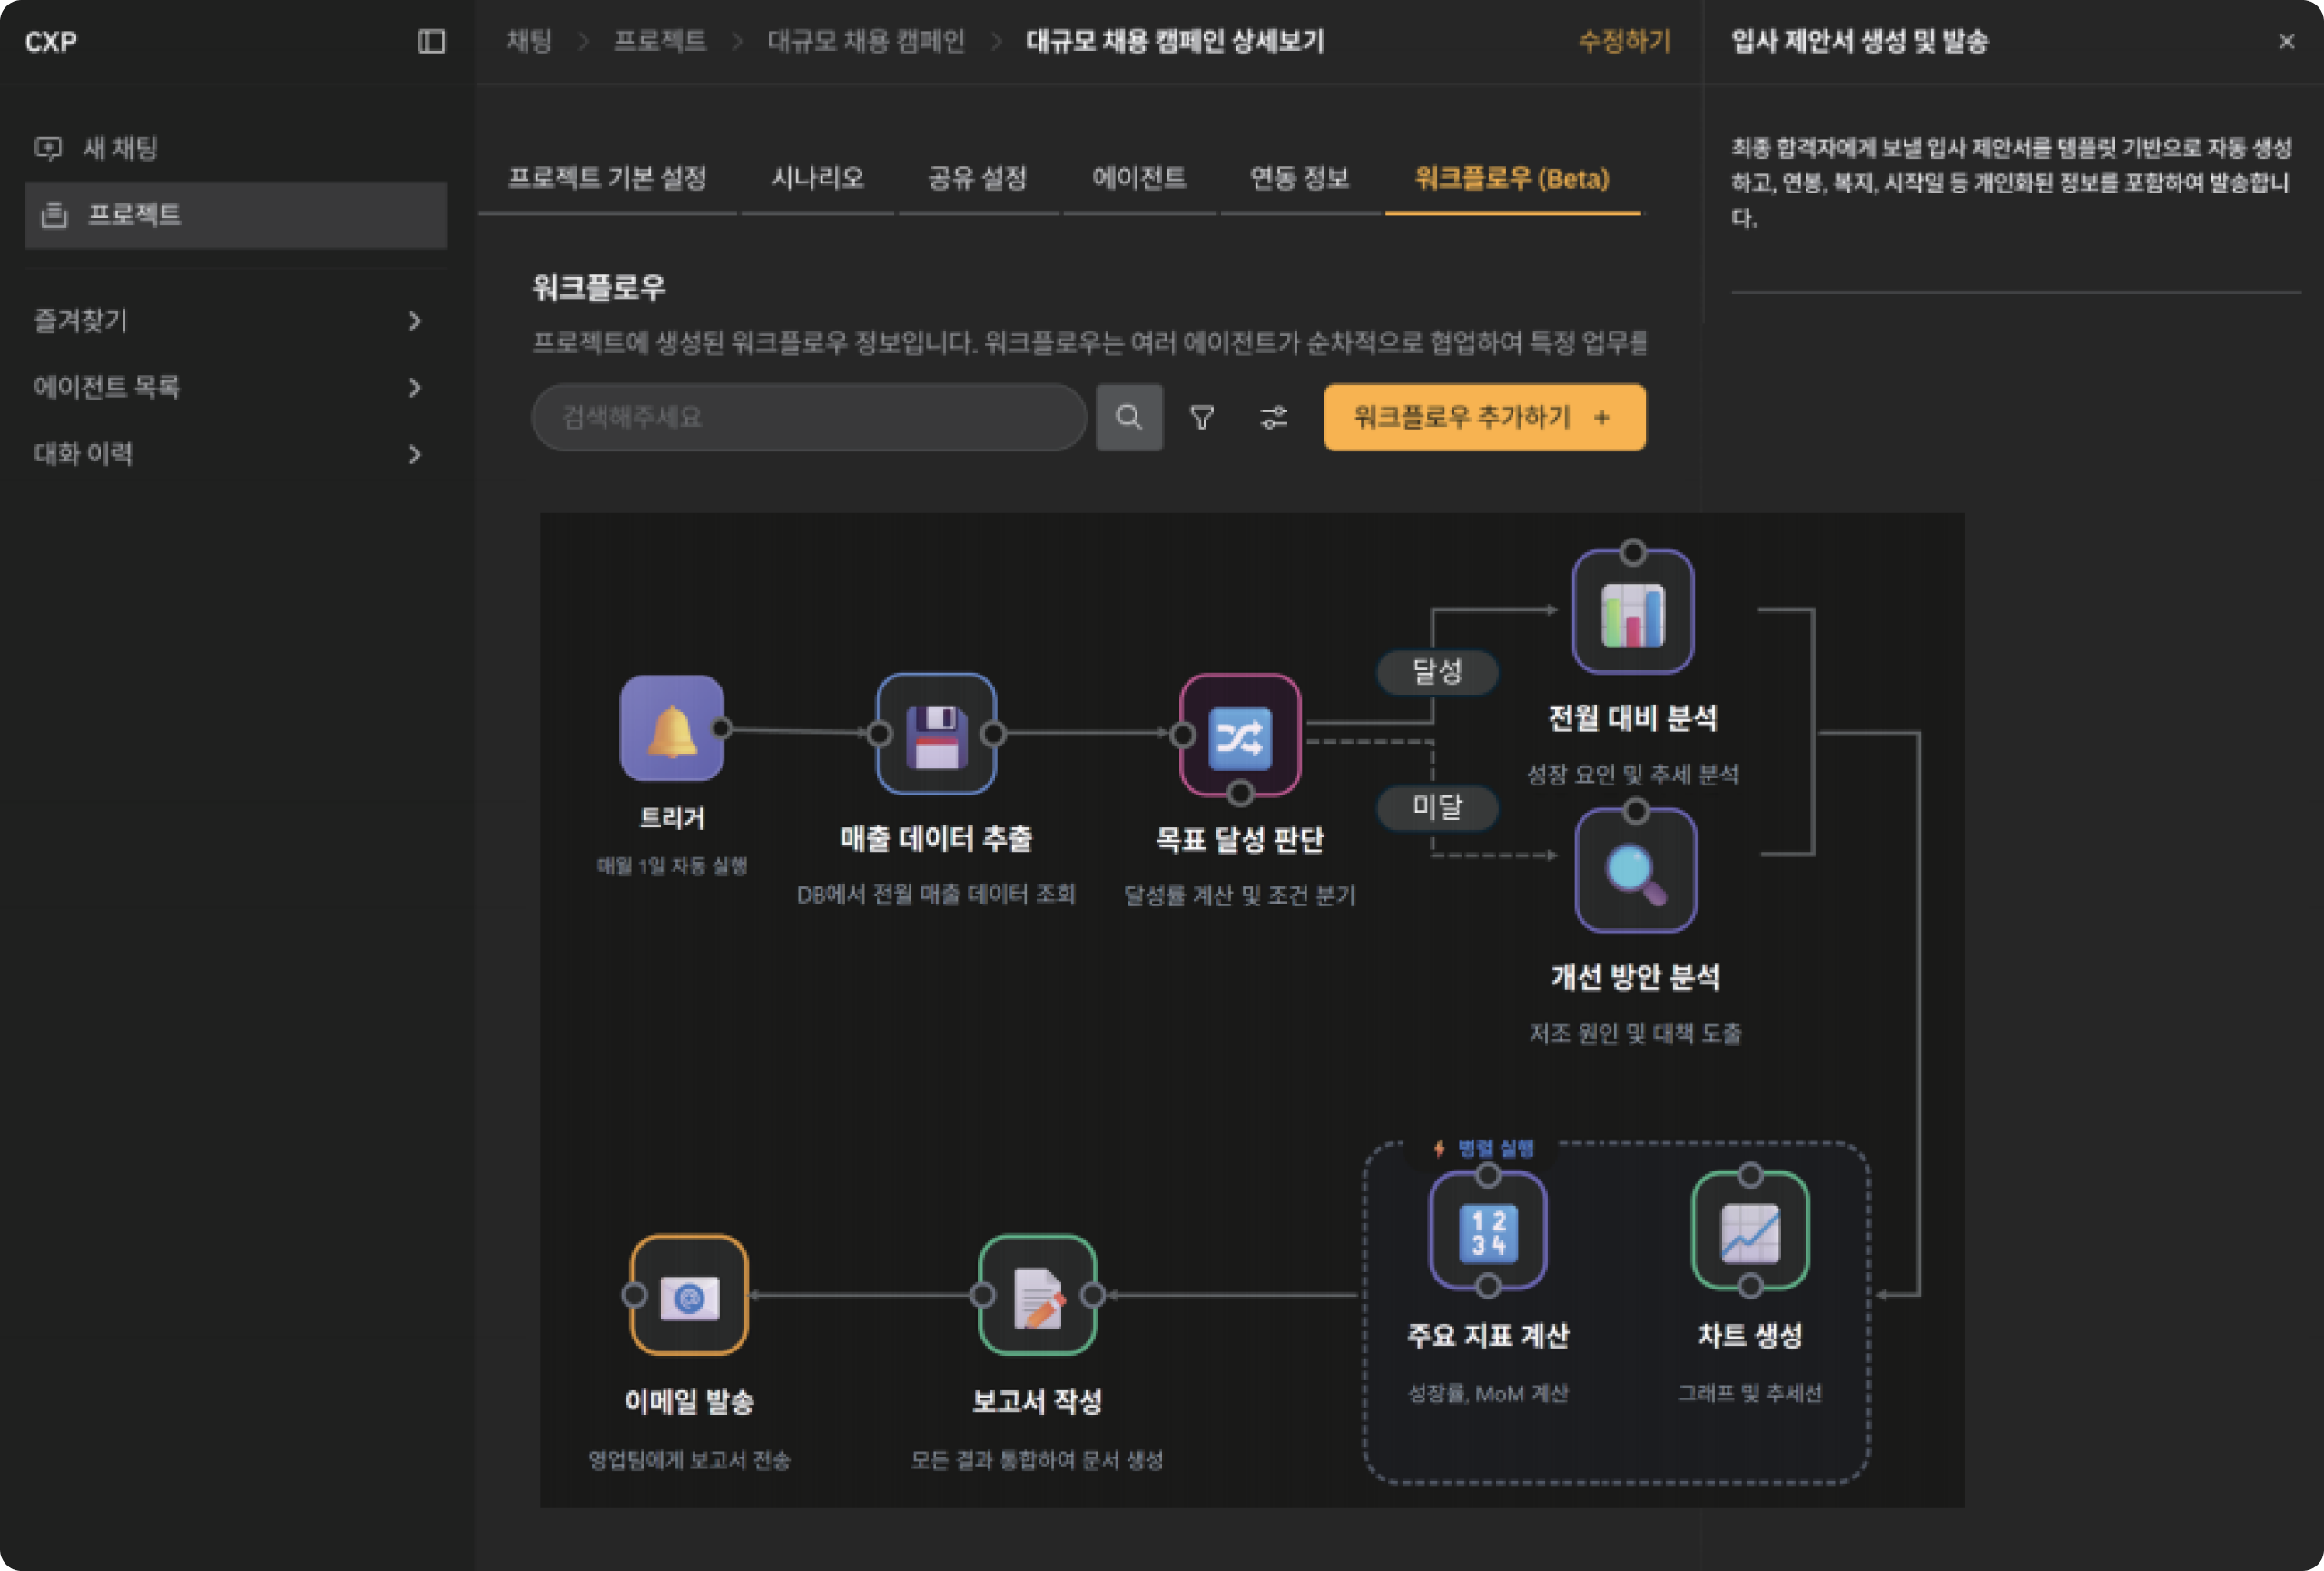Click the 워크플로우 추가하기 button

(x=1484, y=417)
